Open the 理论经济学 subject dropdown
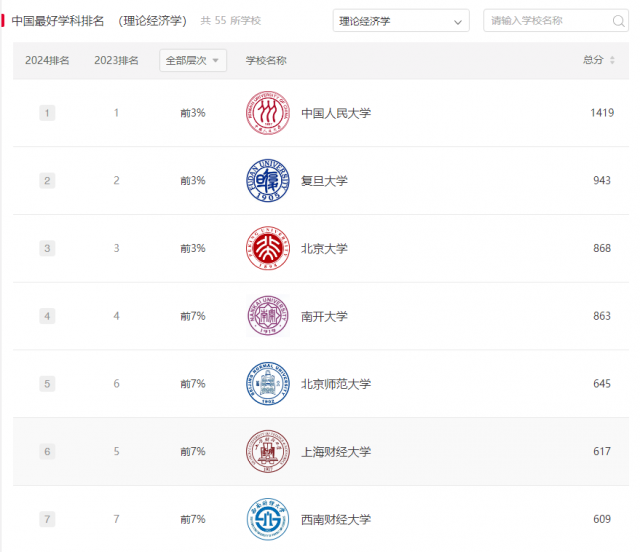 coord(400,21)
